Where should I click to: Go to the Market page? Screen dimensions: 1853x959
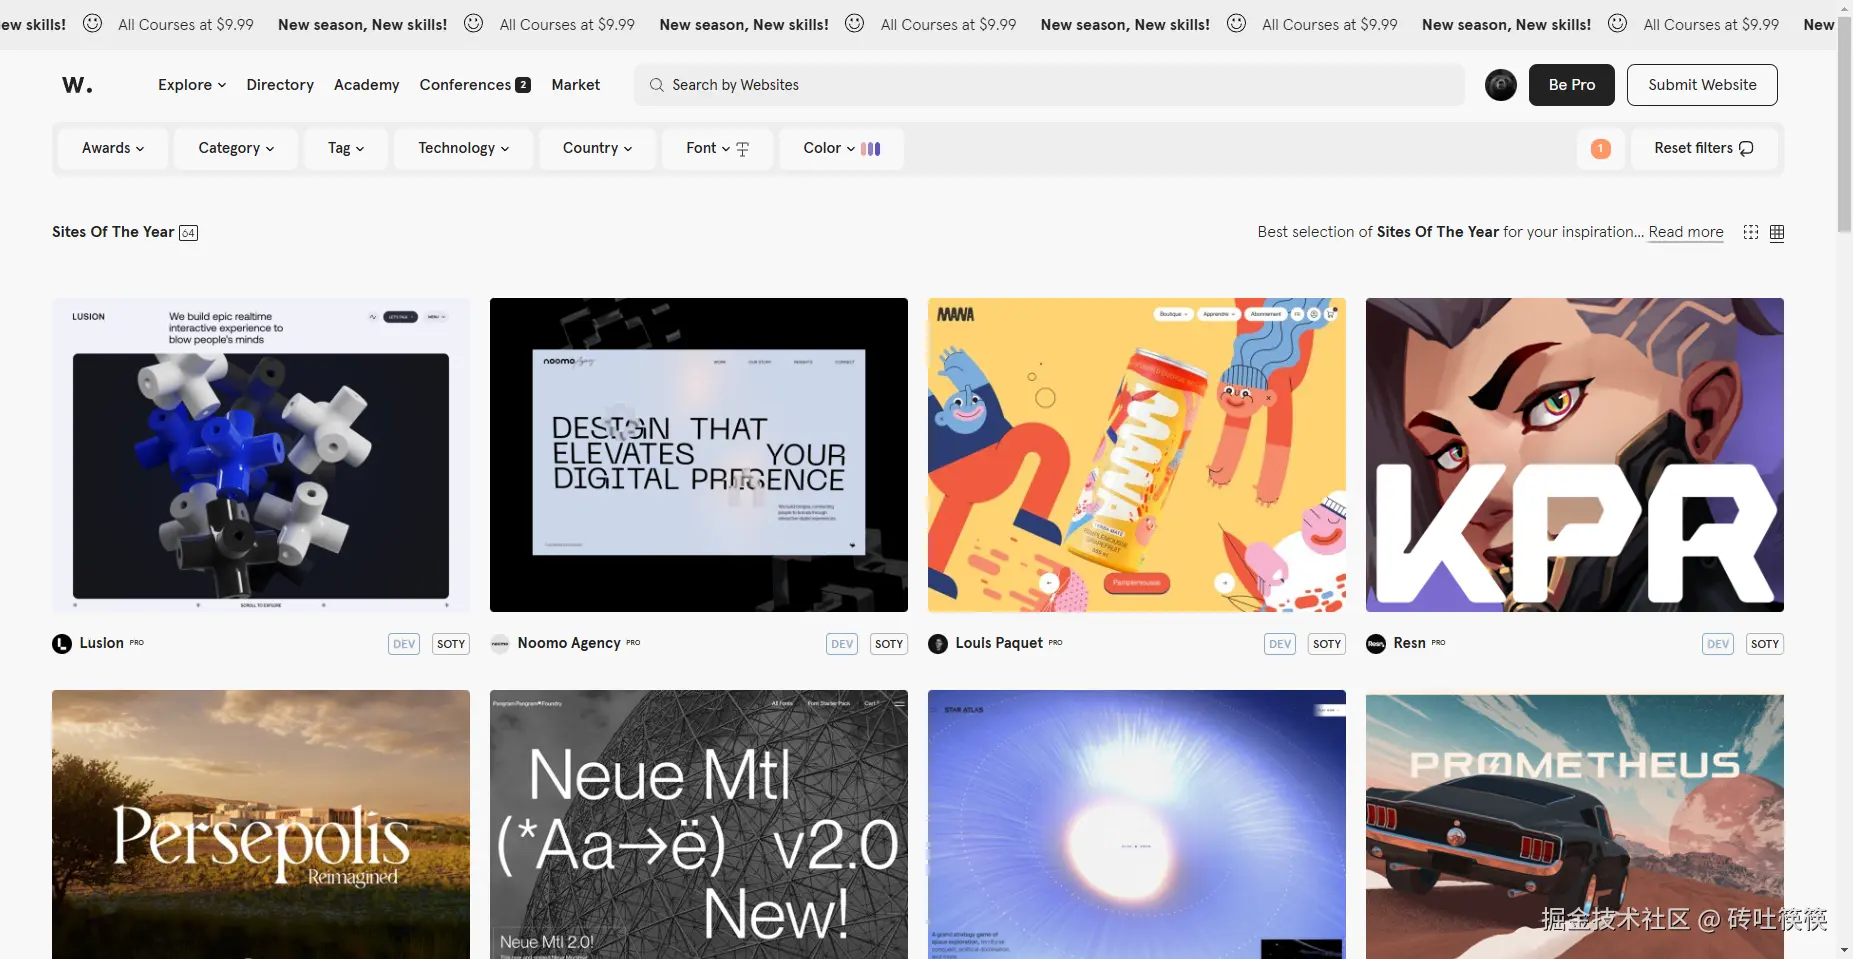[576, 85]
